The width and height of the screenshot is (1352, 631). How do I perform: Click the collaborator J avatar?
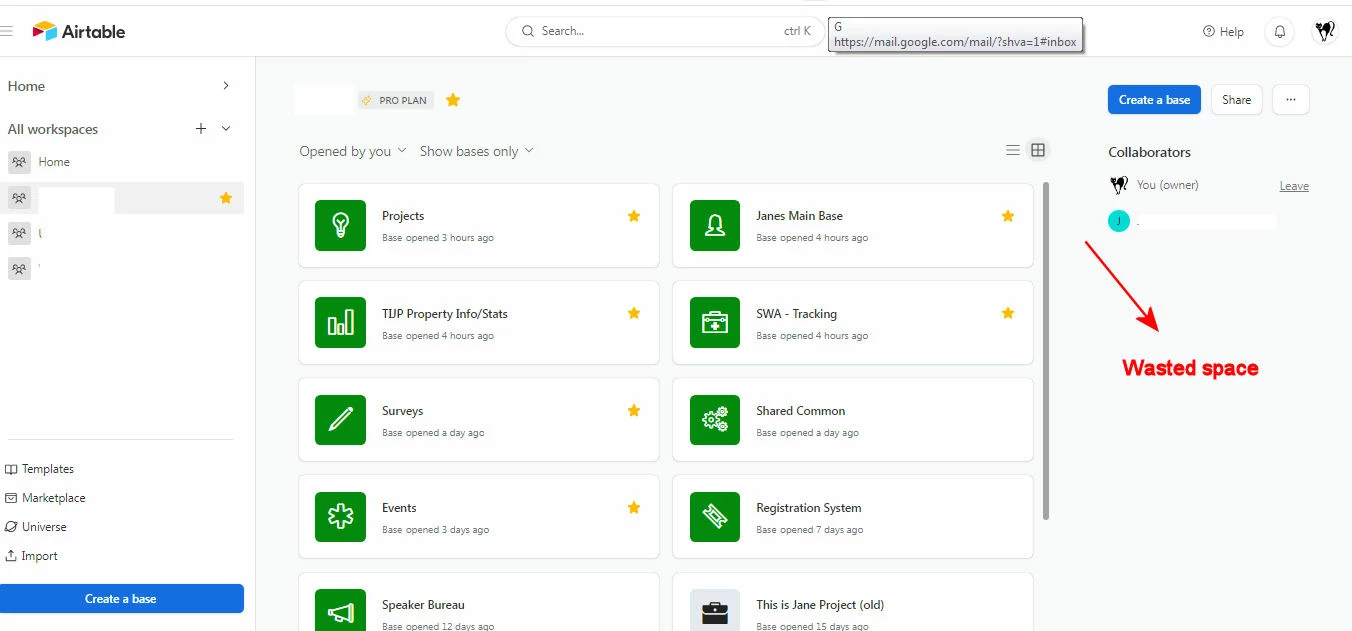[1119, 221]
